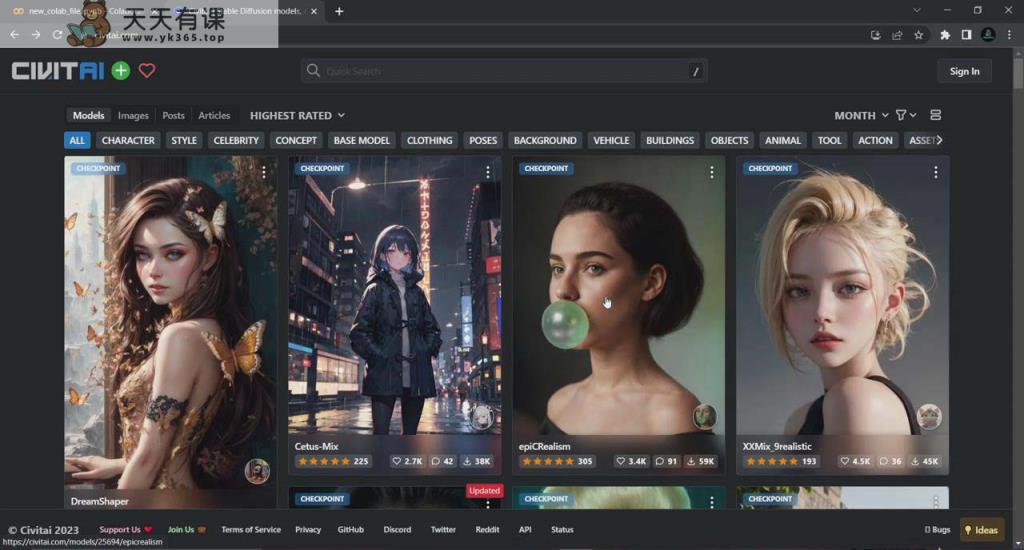Viewport: 1024px width, 550px height.
Task: Select the ALL category filter
Action: (x=77, y=140)
